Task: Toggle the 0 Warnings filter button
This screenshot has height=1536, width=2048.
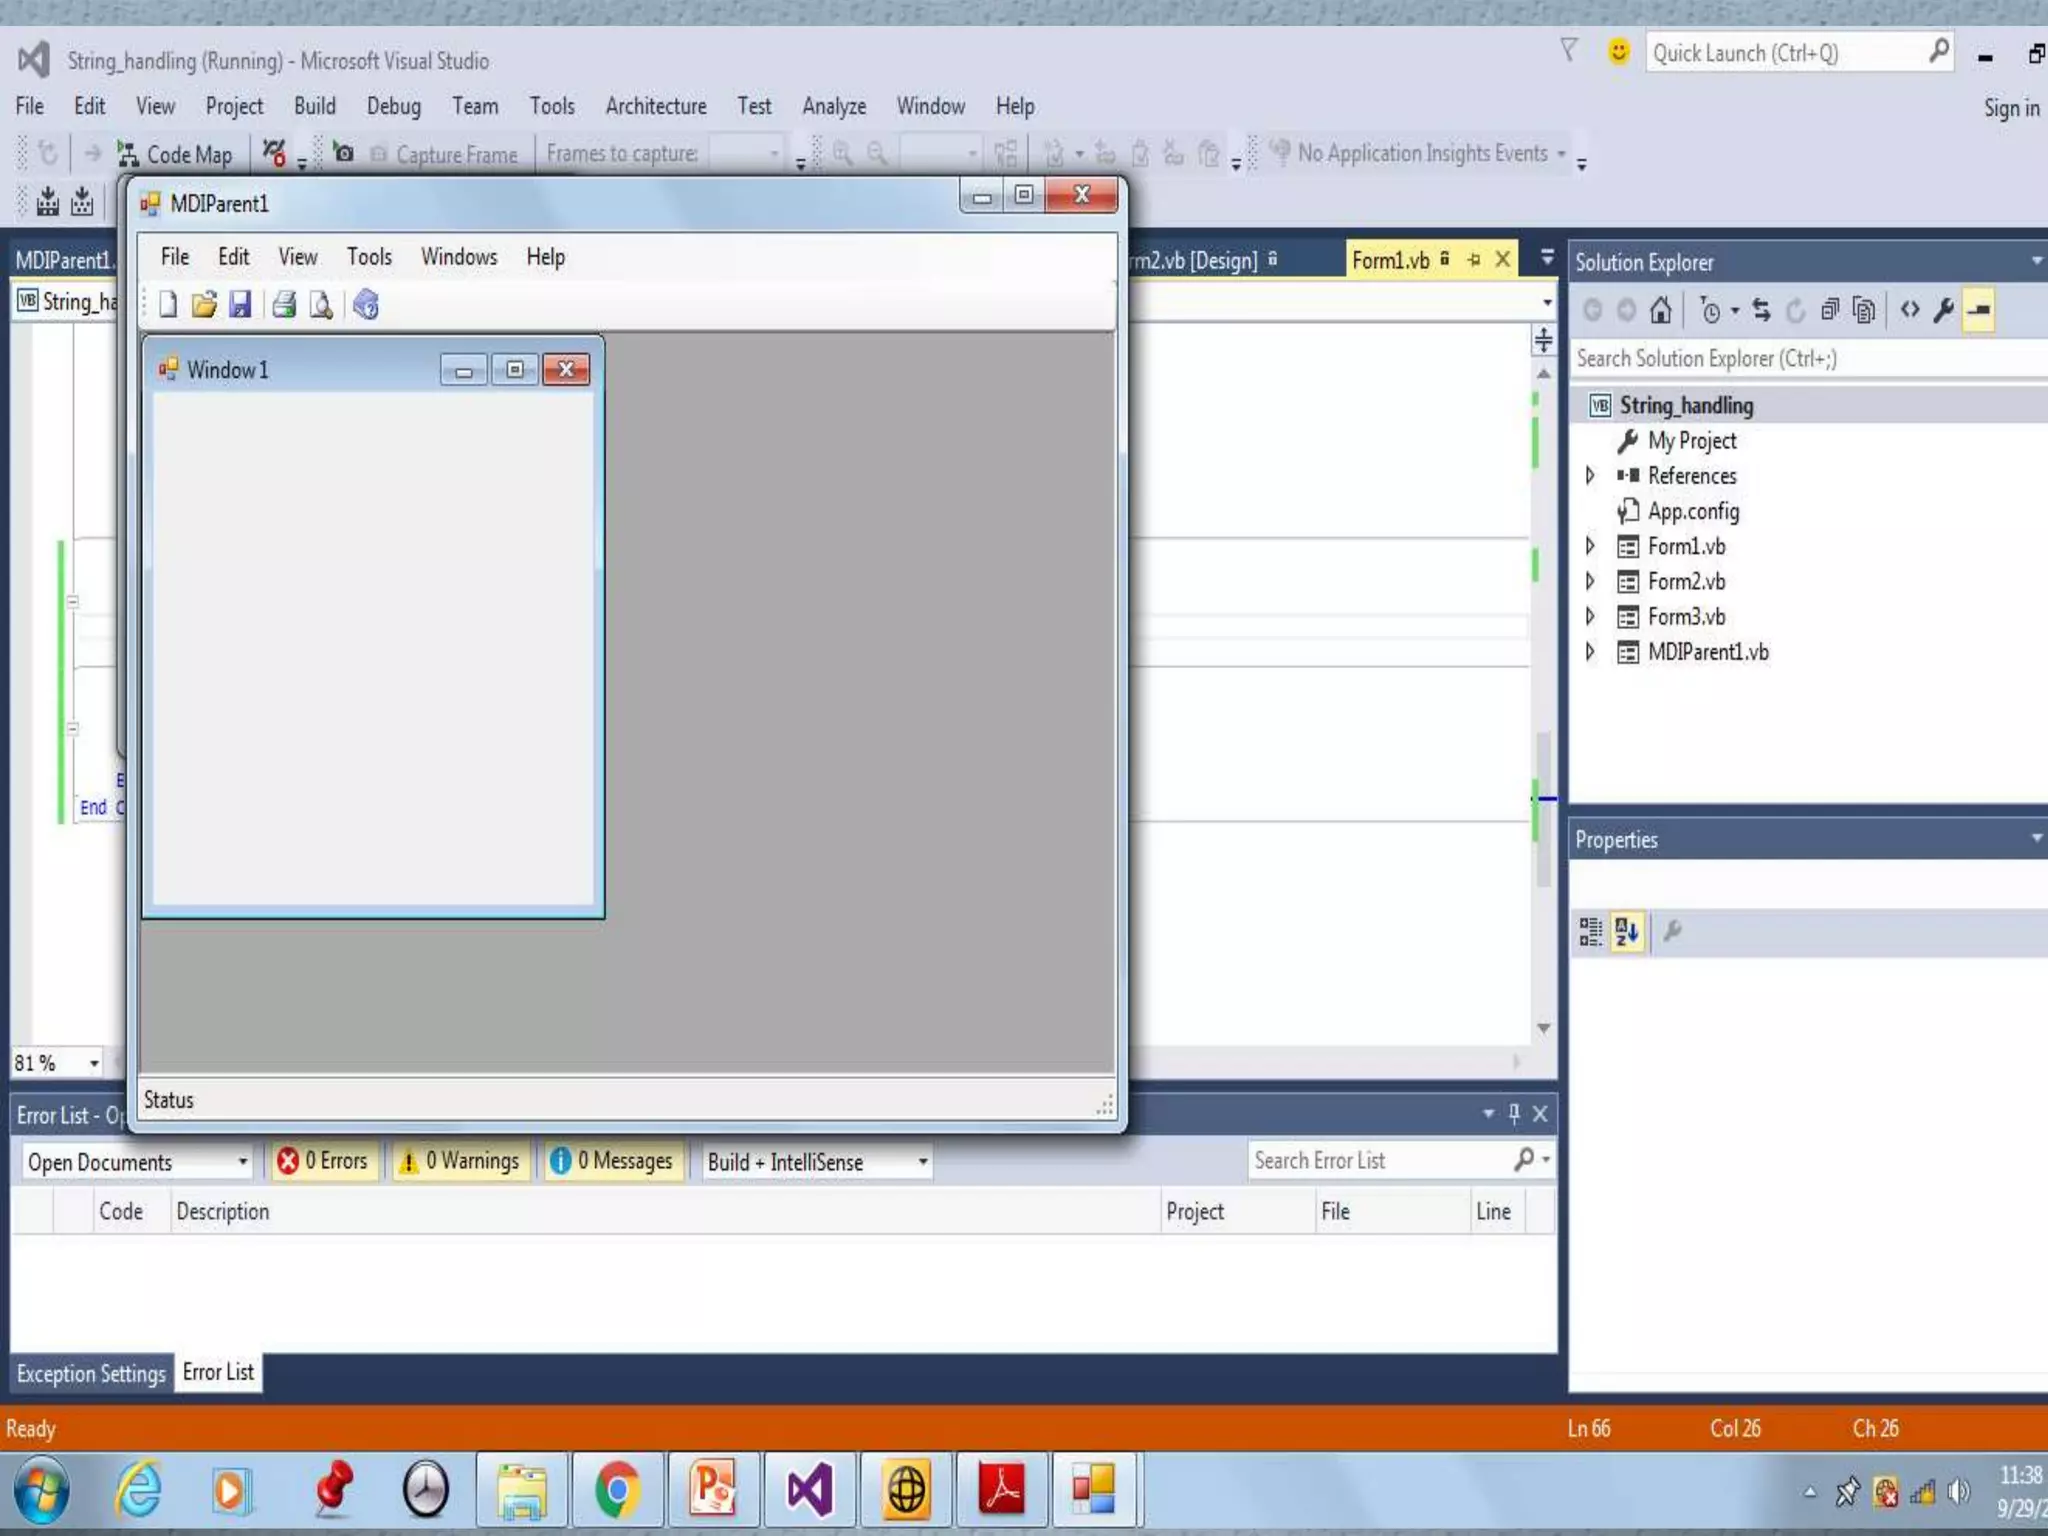Action: pos(460,1161)
